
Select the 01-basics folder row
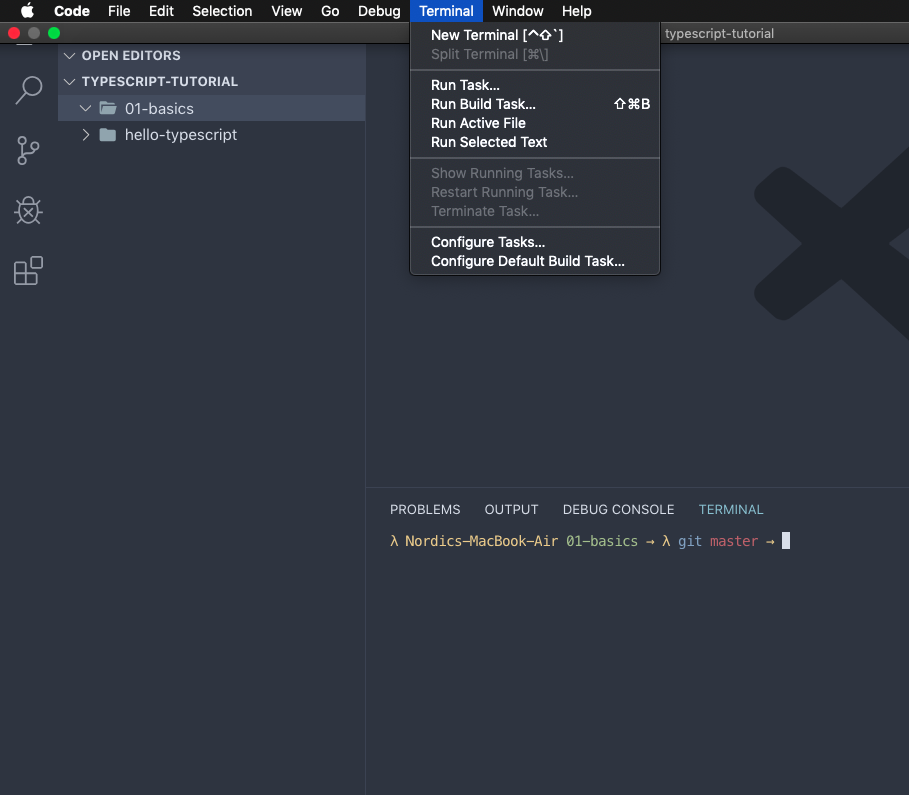212,108
